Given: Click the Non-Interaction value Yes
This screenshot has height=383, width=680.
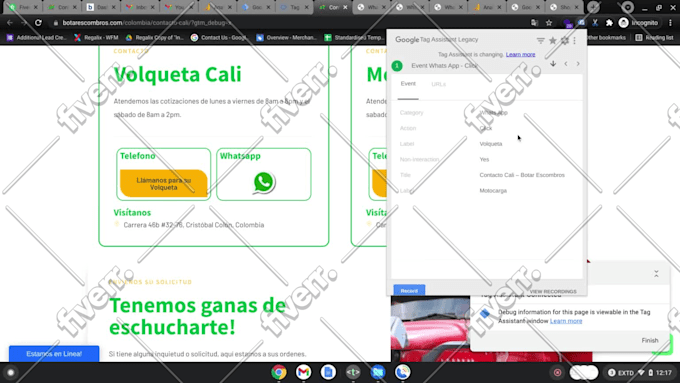Looking at the screenshot, I should [x=484, y=159].
